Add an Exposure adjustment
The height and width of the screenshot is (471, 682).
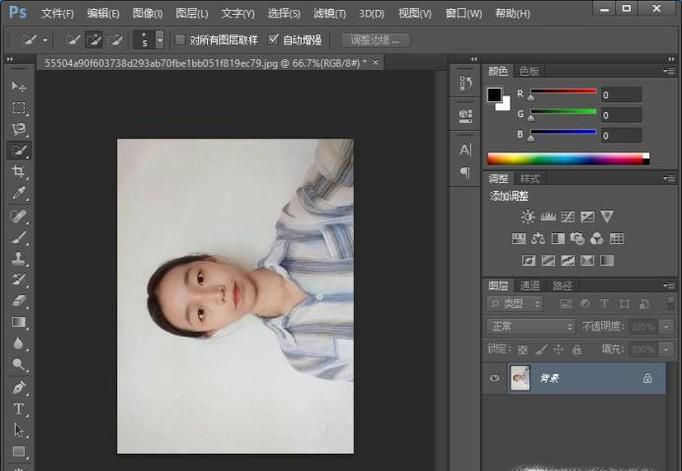(x=587, y=217)
